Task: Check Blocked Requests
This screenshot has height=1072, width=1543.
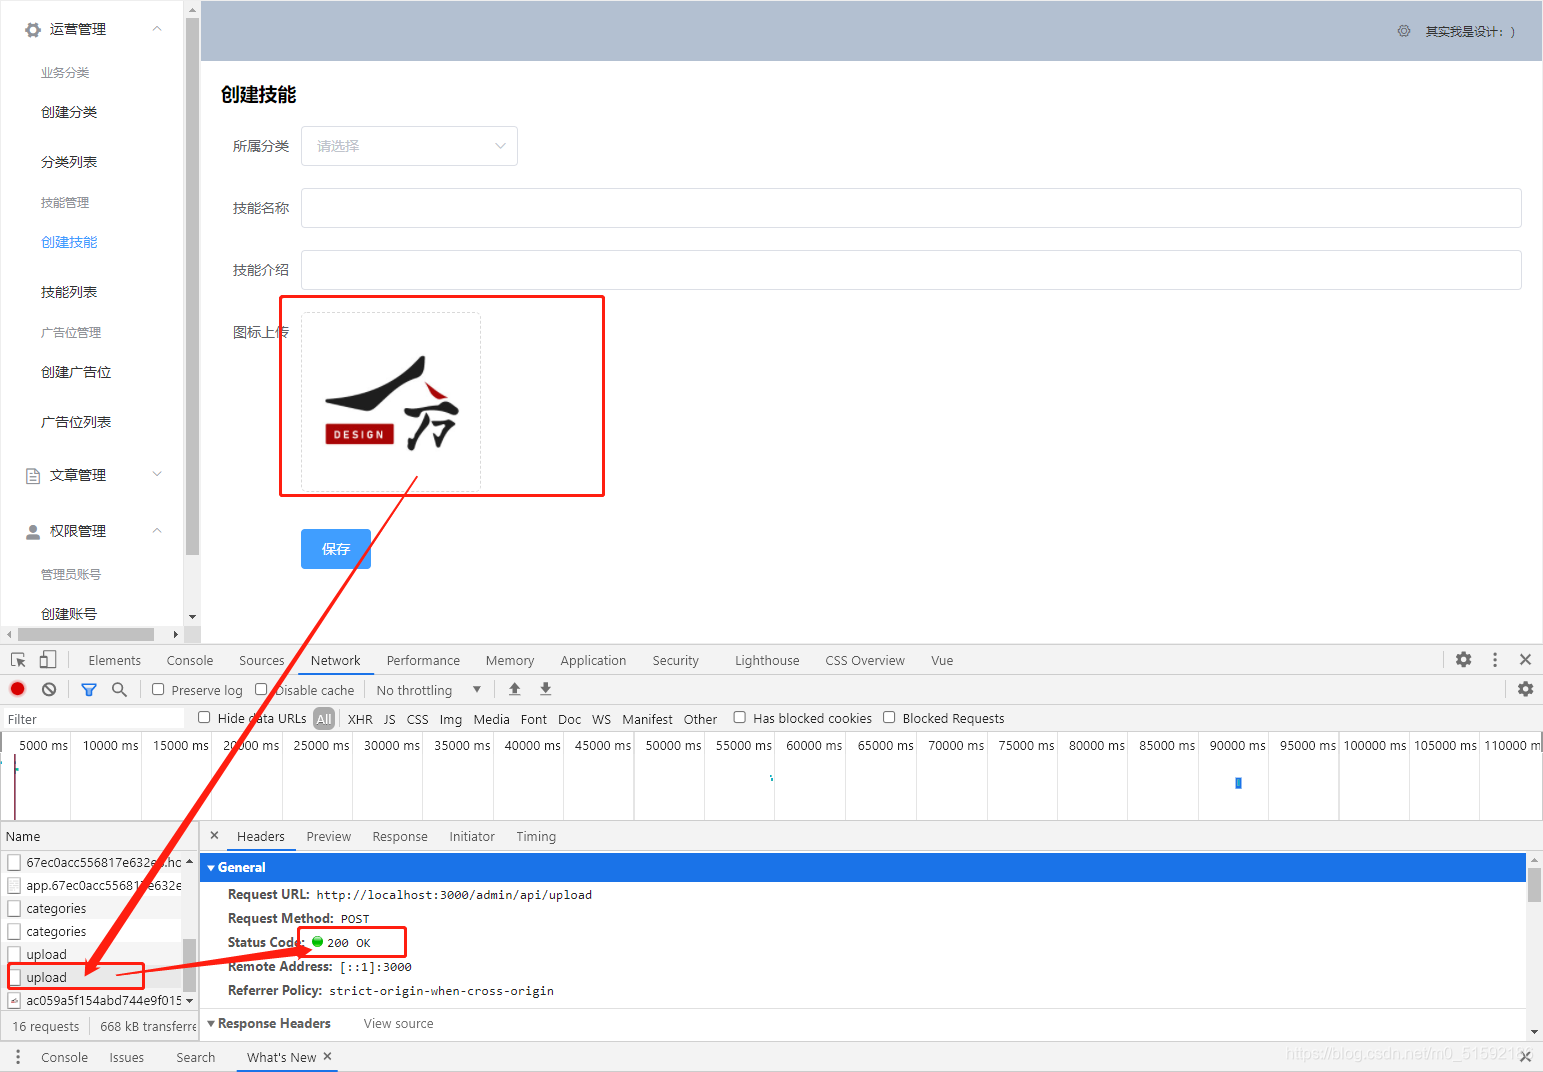Action: tap(889, 717)
